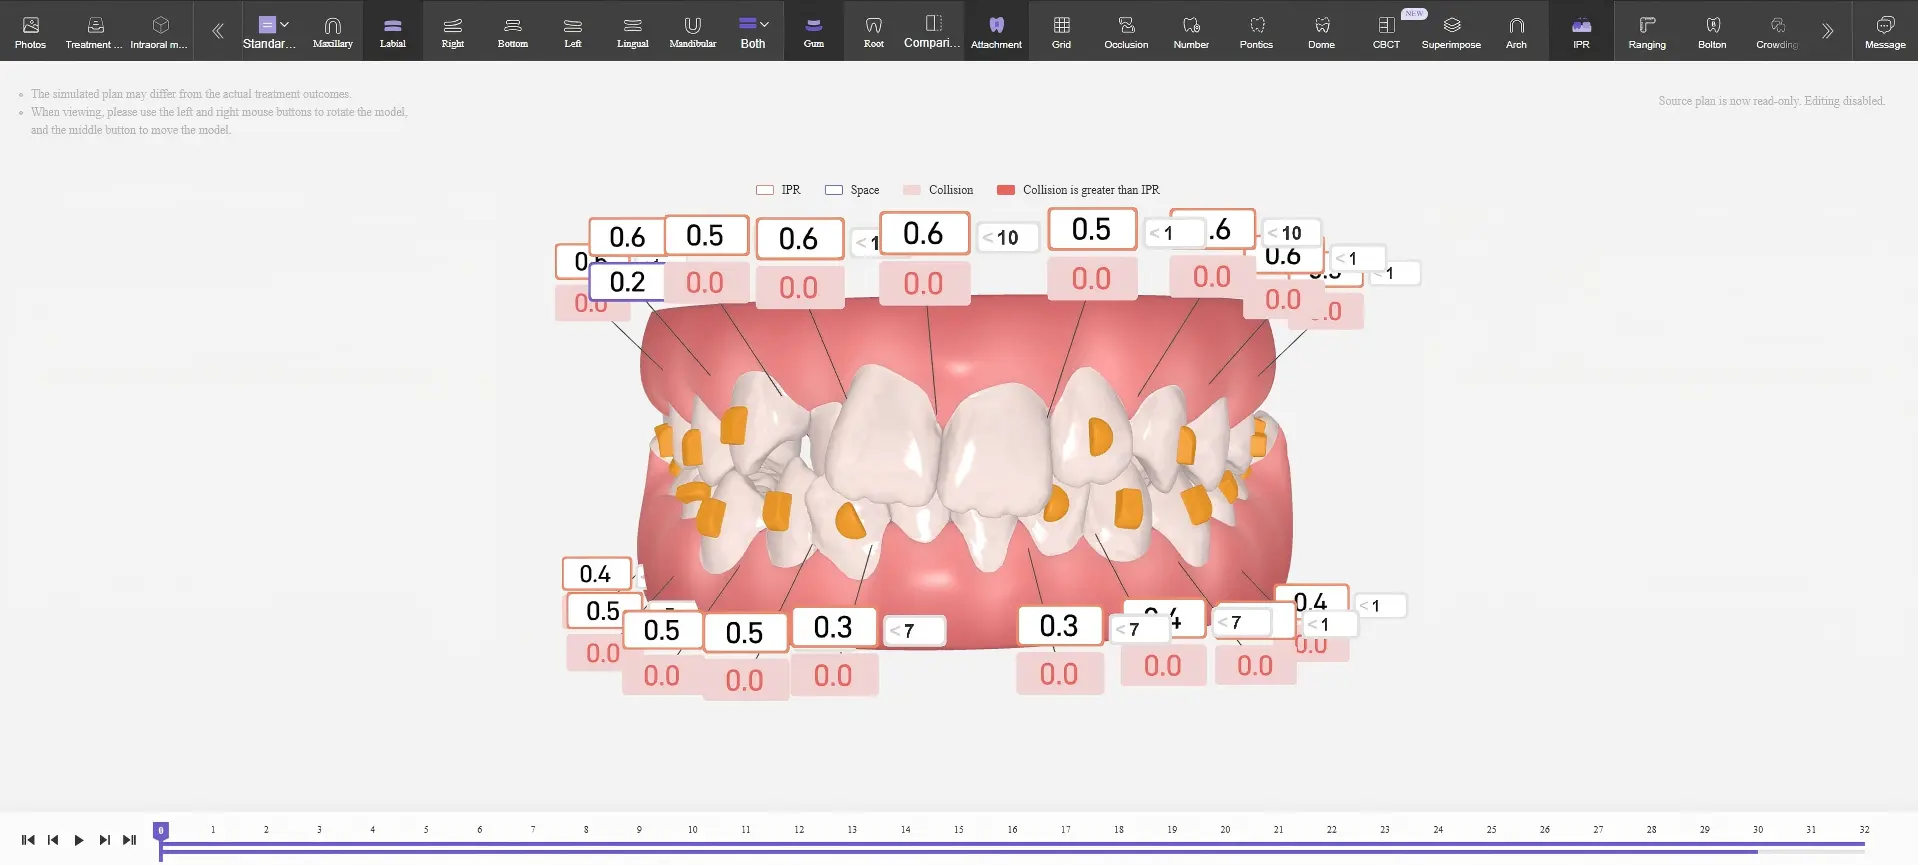Click the upper '<10' step label near 0.6
This screenshot has width=1918, height=865.
point(1007,237)
